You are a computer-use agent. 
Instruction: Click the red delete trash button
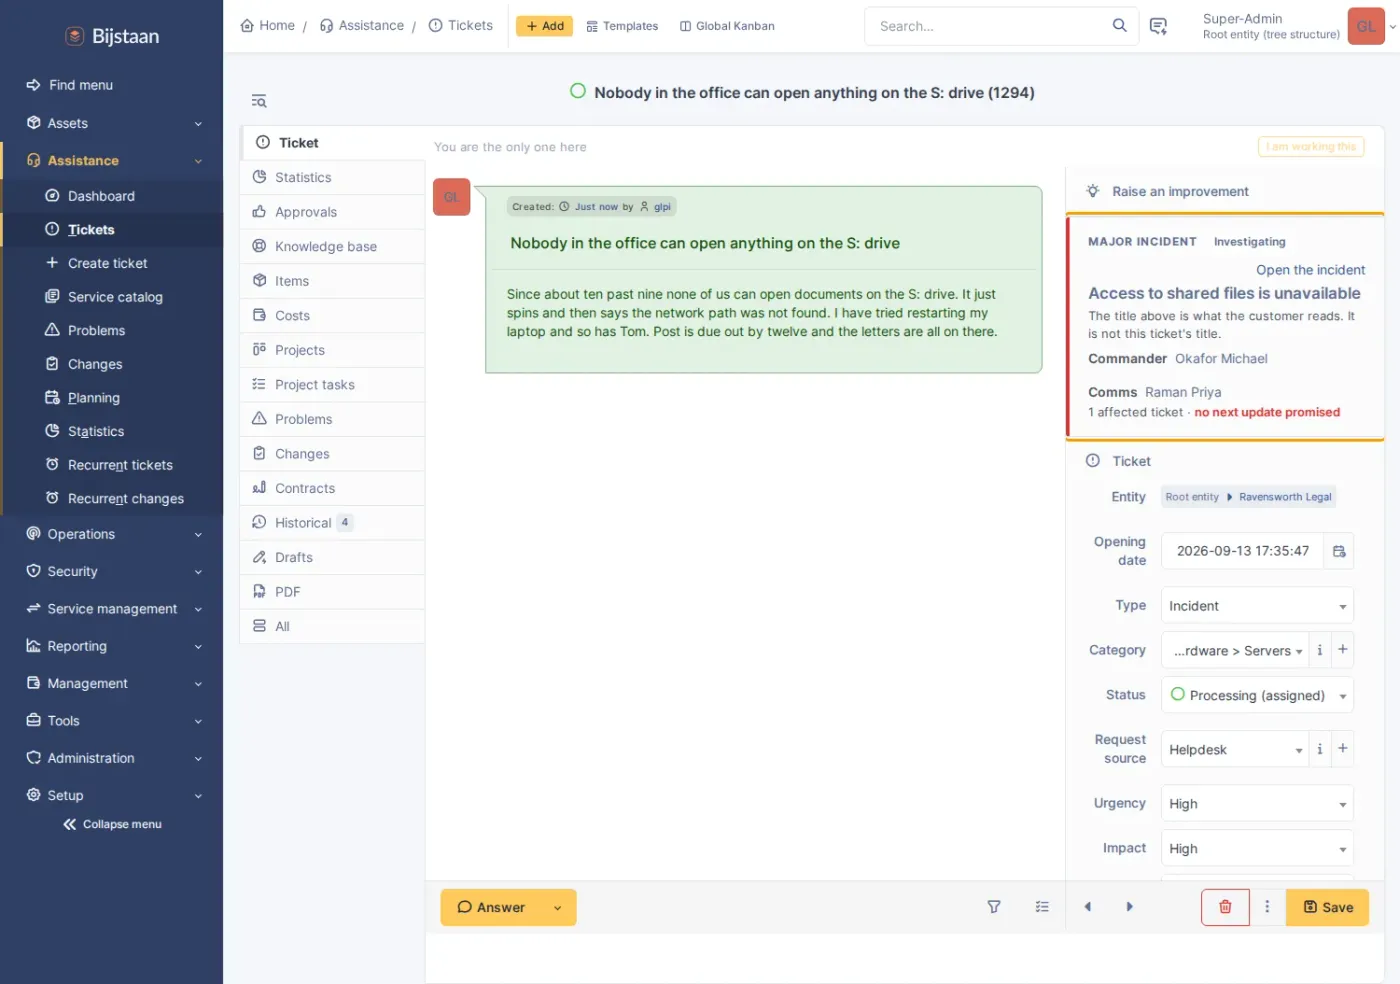tap(1225, 907)
